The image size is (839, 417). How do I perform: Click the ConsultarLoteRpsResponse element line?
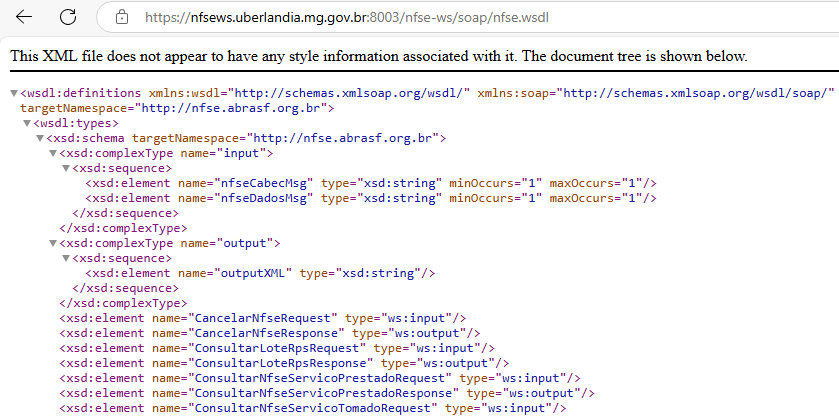point(284,363)
